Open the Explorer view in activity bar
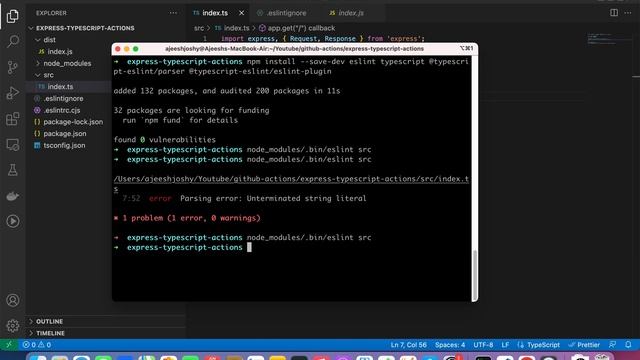The image size is (640, 360). coord(13,16)
